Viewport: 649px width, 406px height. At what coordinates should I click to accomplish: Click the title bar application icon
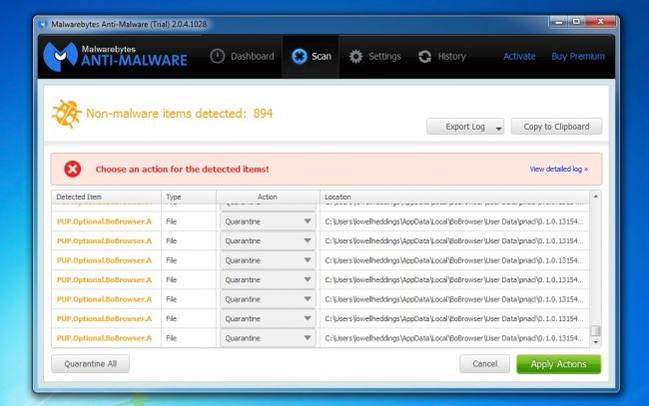pos(42,24)
